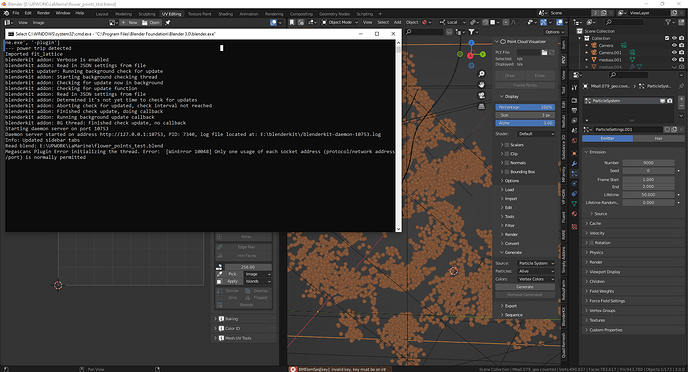Open the Source dropdown showing Particle System
The image size is (690, 372).
pos(536,263)
